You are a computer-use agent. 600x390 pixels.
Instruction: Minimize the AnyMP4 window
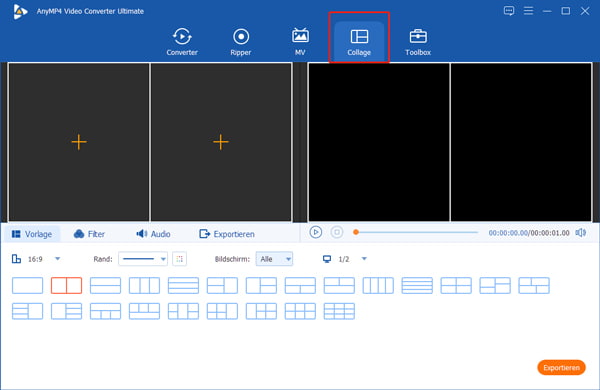547,11
